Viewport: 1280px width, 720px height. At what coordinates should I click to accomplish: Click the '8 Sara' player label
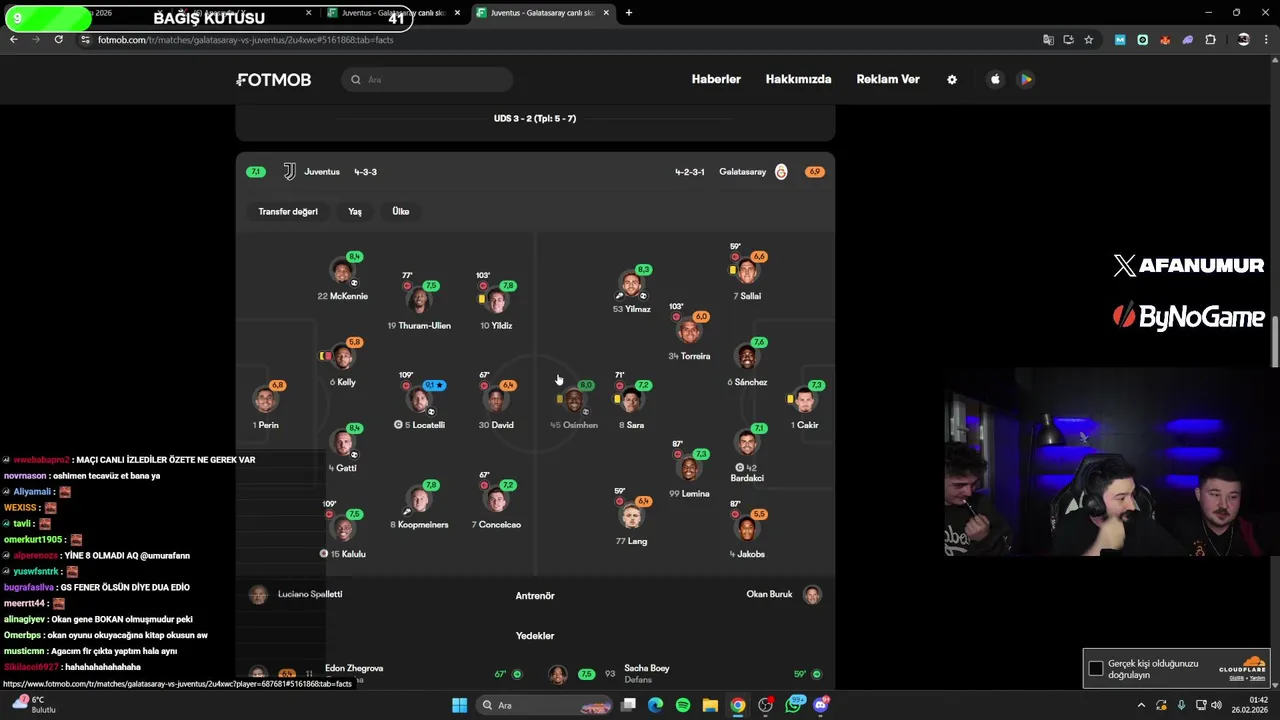tap(631, 425)
